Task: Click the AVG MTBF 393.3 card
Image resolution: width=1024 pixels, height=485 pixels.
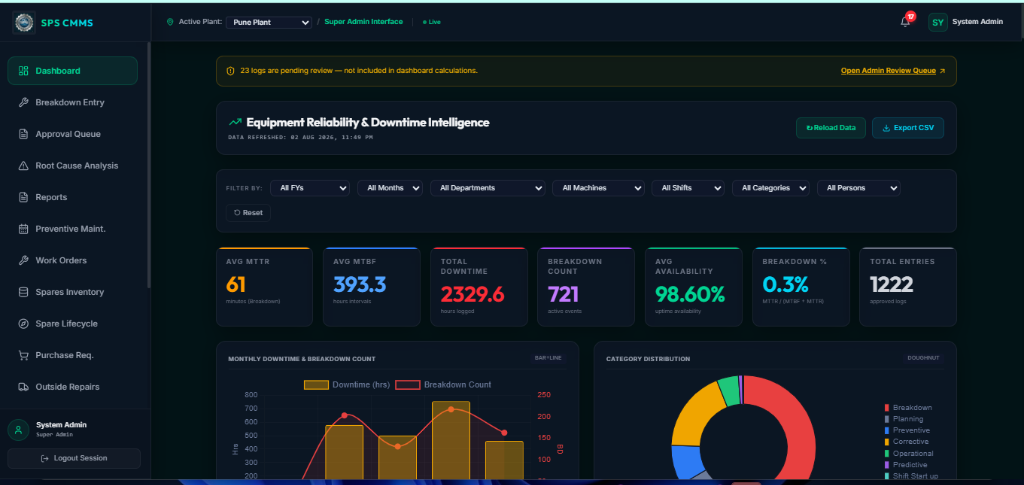Action: 372,287
